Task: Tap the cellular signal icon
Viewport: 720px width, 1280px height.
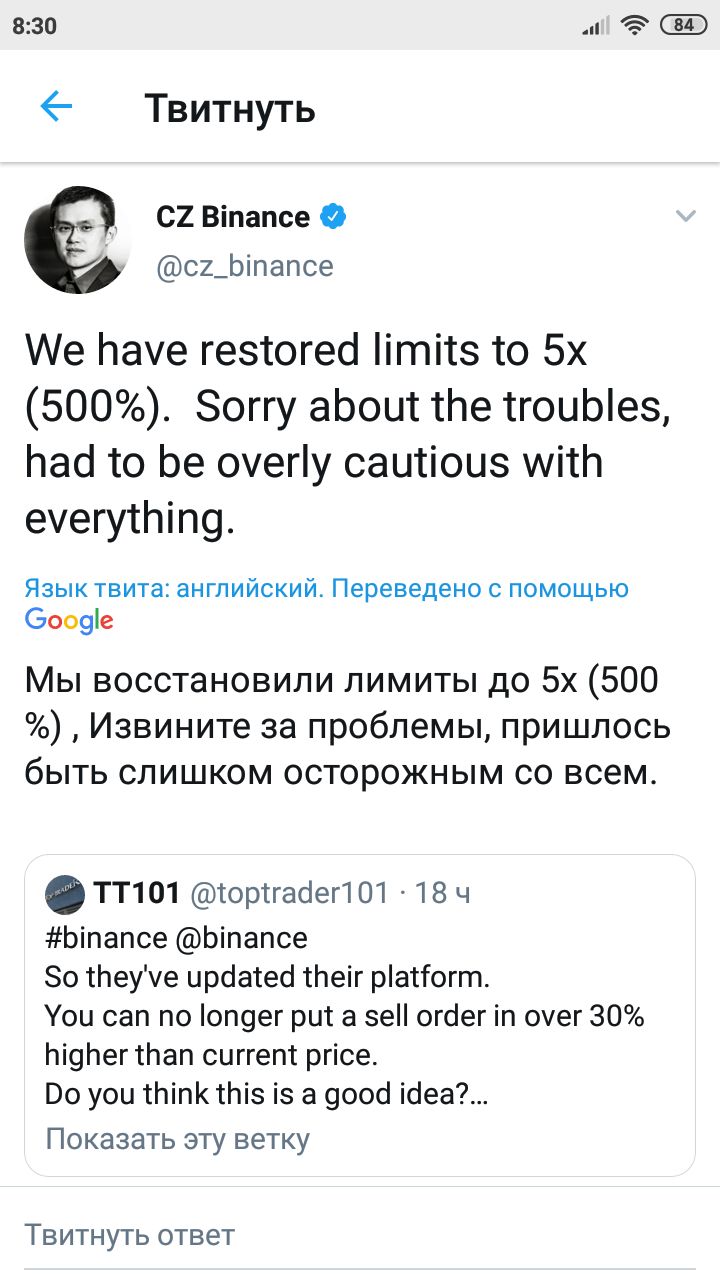Action: point(595,27)
